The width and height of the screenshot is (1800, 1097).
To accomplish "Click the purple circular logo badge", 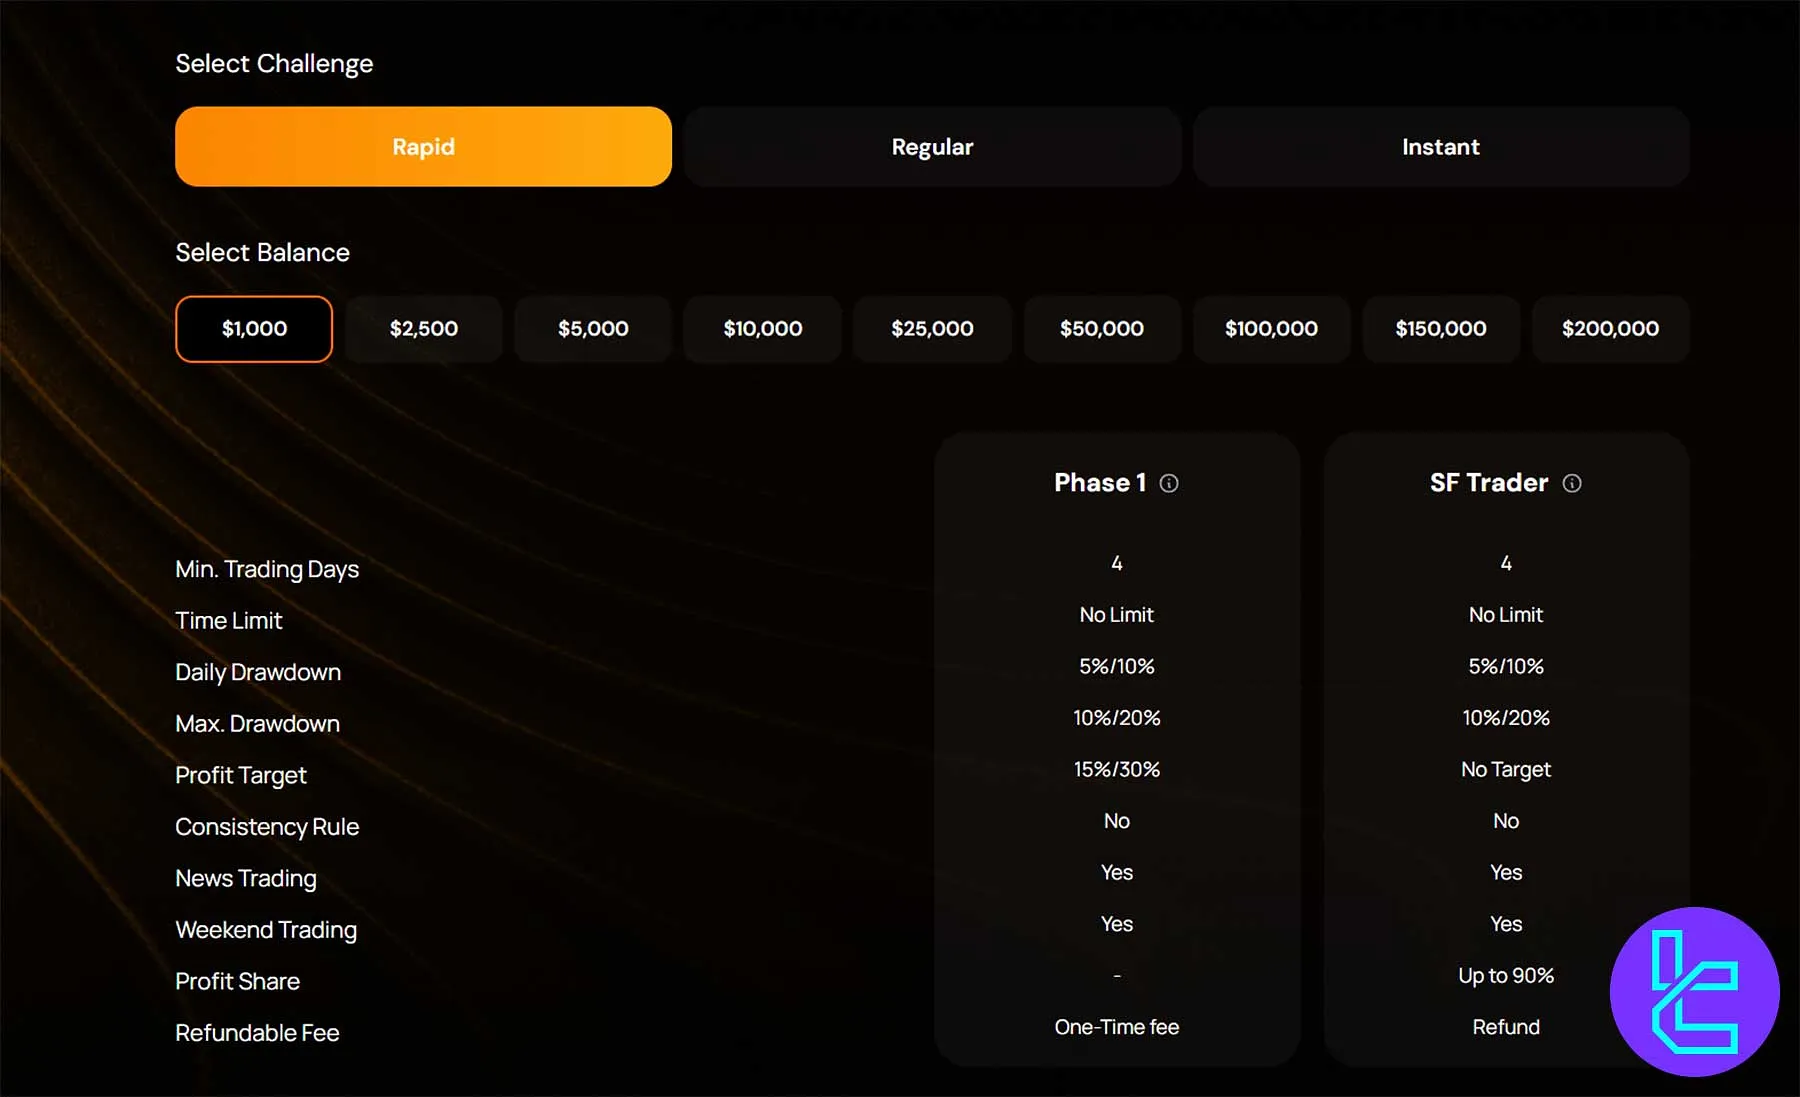I will pos(1694,991).
